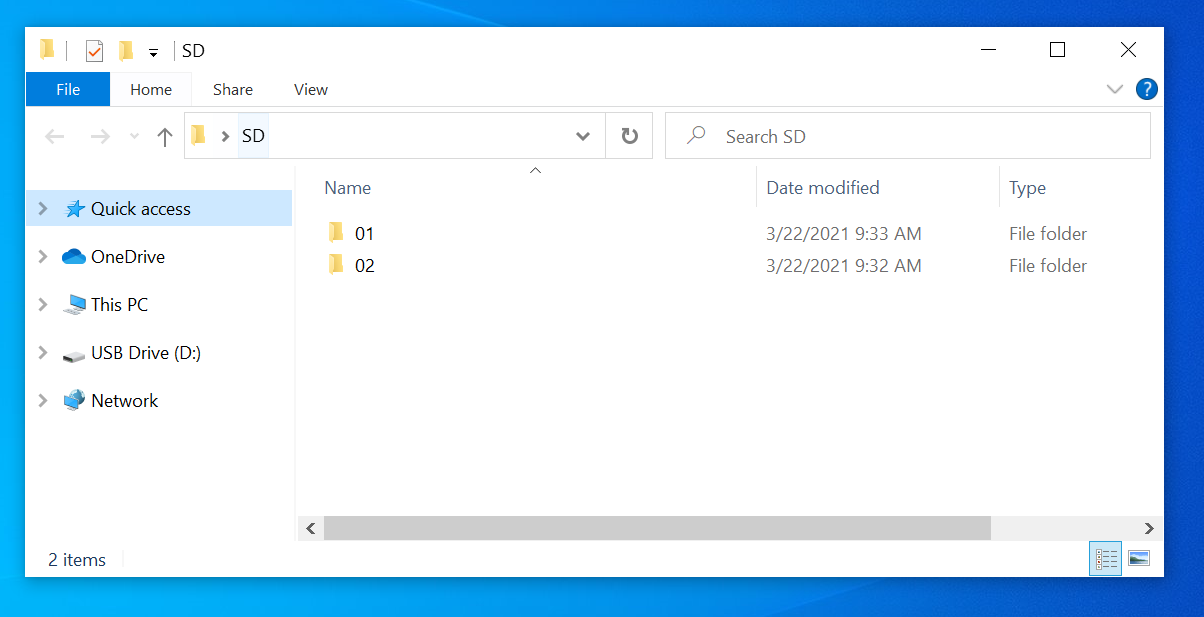Click the folder icon in address bar
This screenshot has height=617, width=1204.
(x=198, y=135)
